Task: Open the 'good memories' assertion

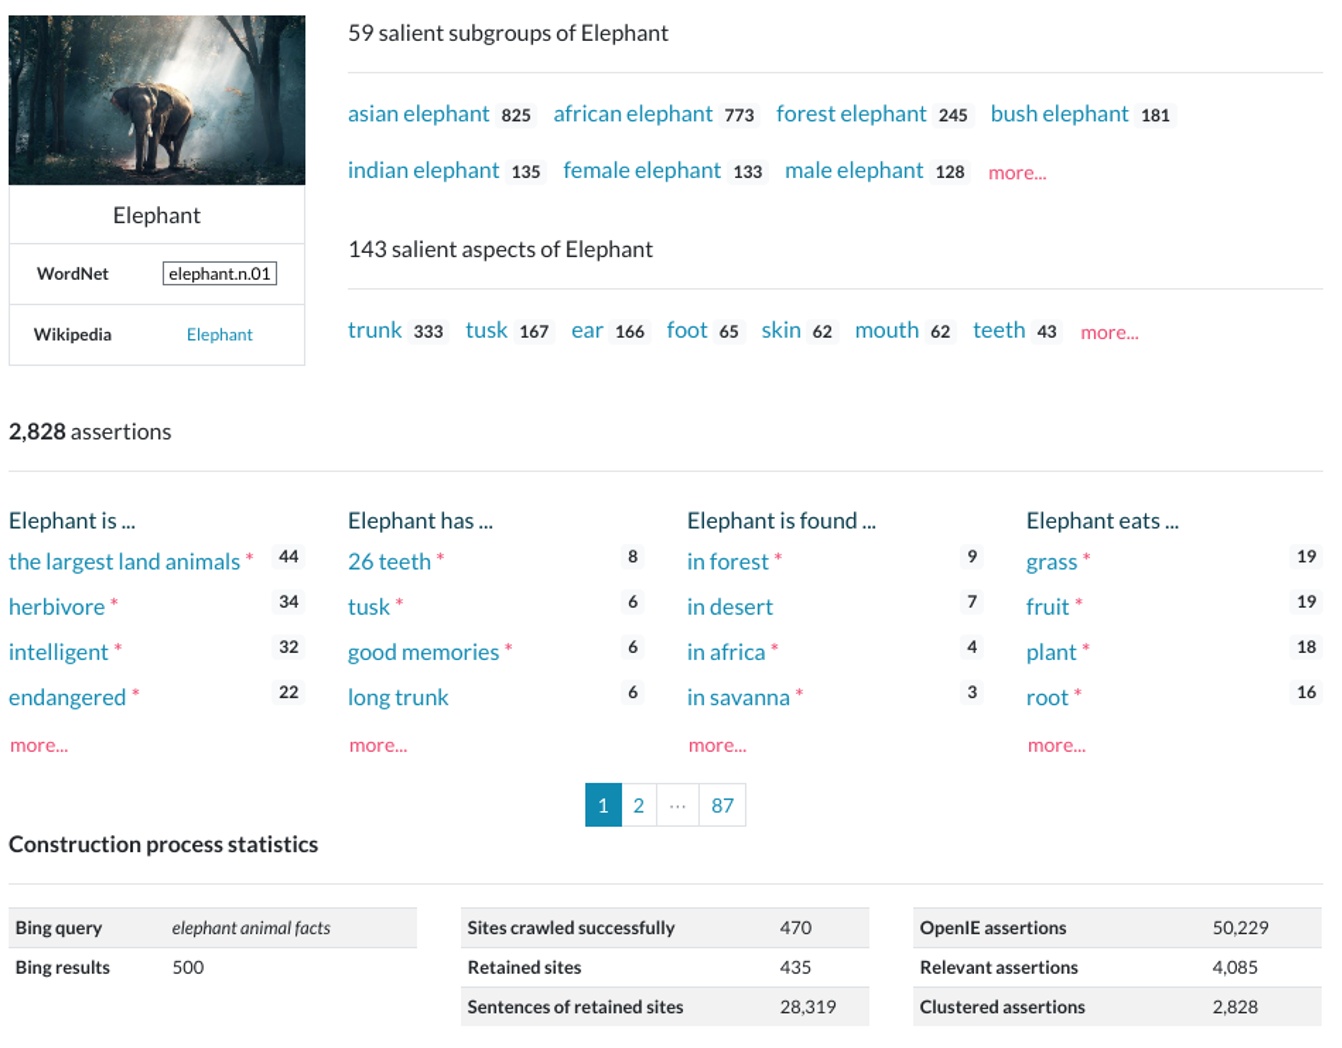Action: [423, 653]
